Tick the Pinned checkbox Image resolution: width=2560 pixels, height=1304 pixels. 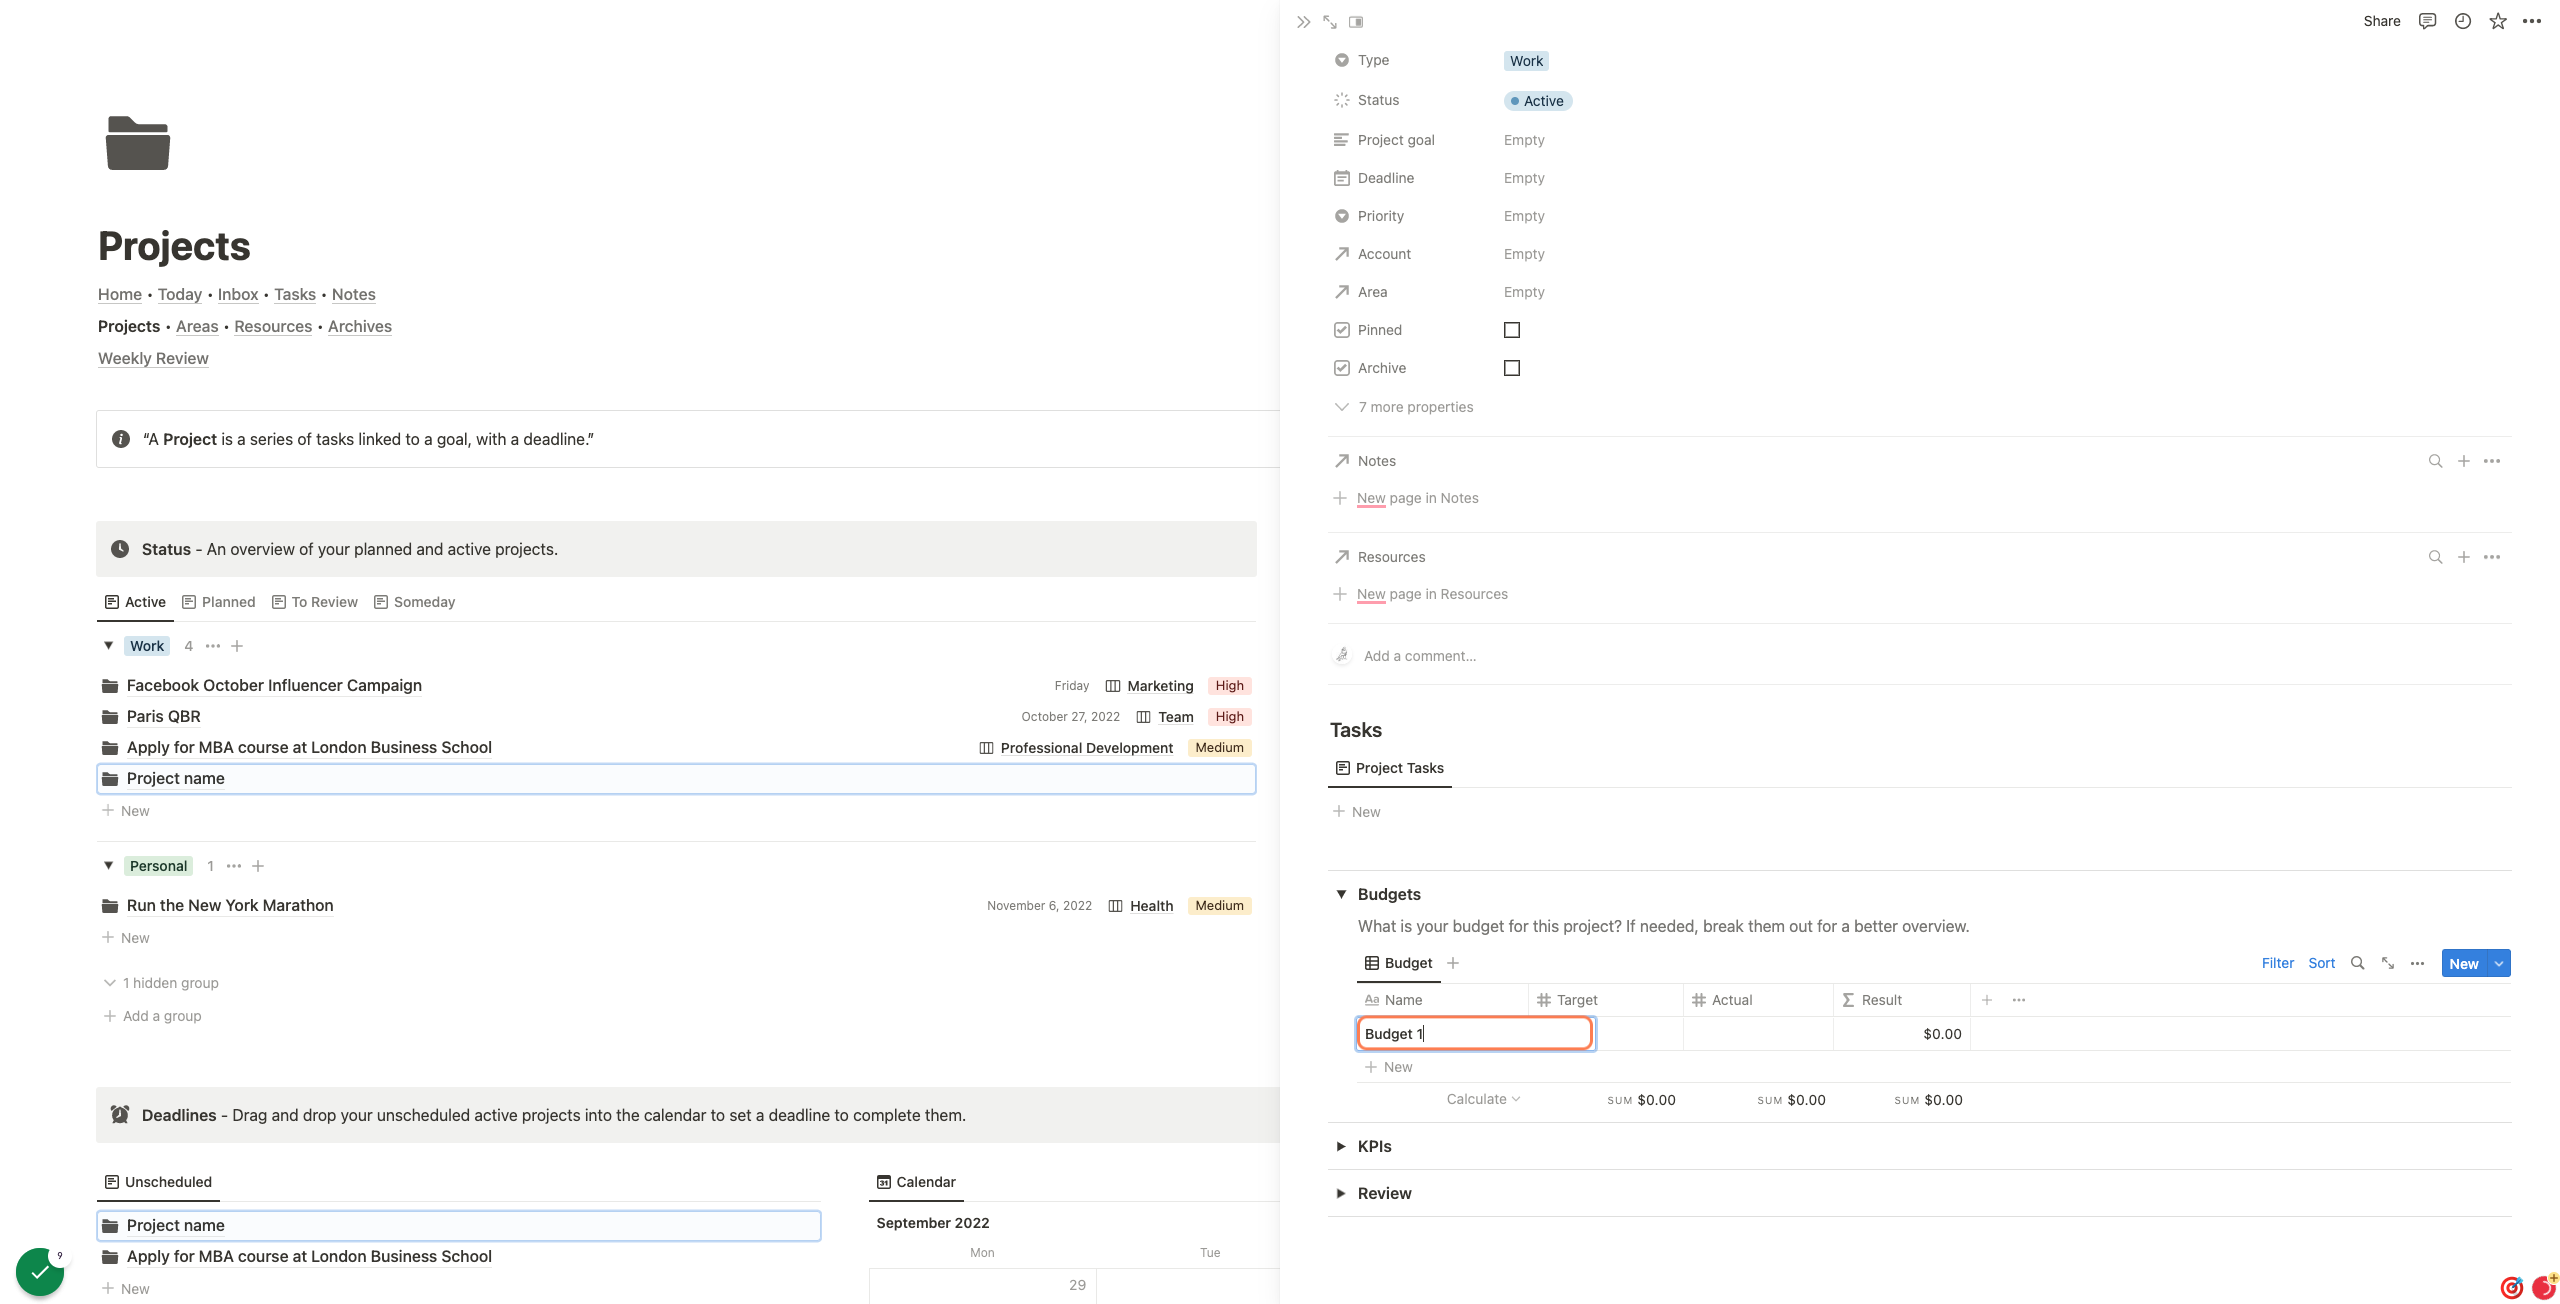pyautogui.click(x=1512, y=330)
